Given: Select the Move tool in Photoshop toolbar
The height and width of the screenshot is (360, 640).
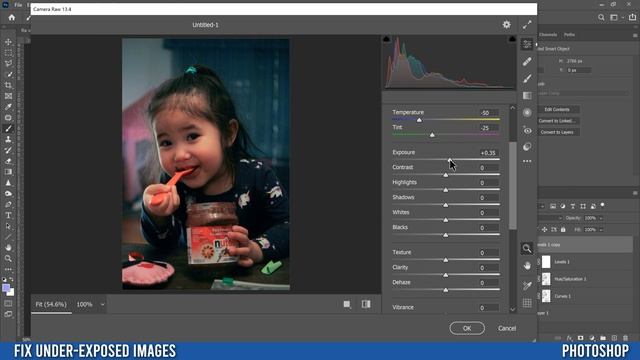Looking at the screenshot, I should point(8,42).
